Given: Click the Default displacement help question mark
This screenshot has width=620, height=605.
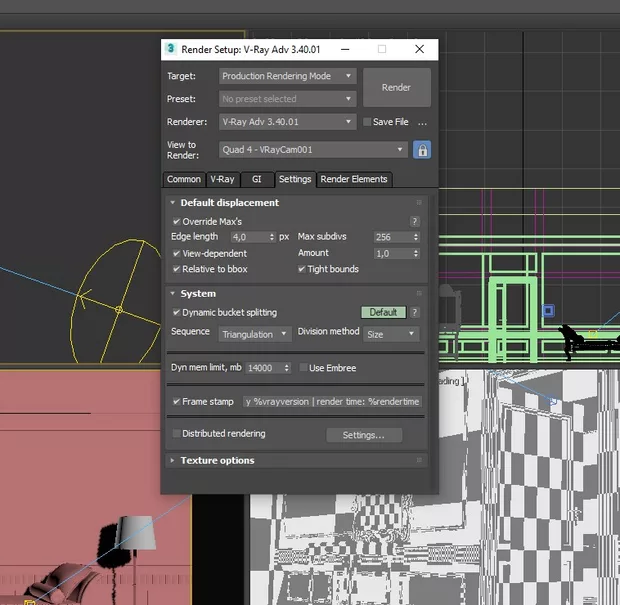Looking at the screenshot, I should (414, 221).
